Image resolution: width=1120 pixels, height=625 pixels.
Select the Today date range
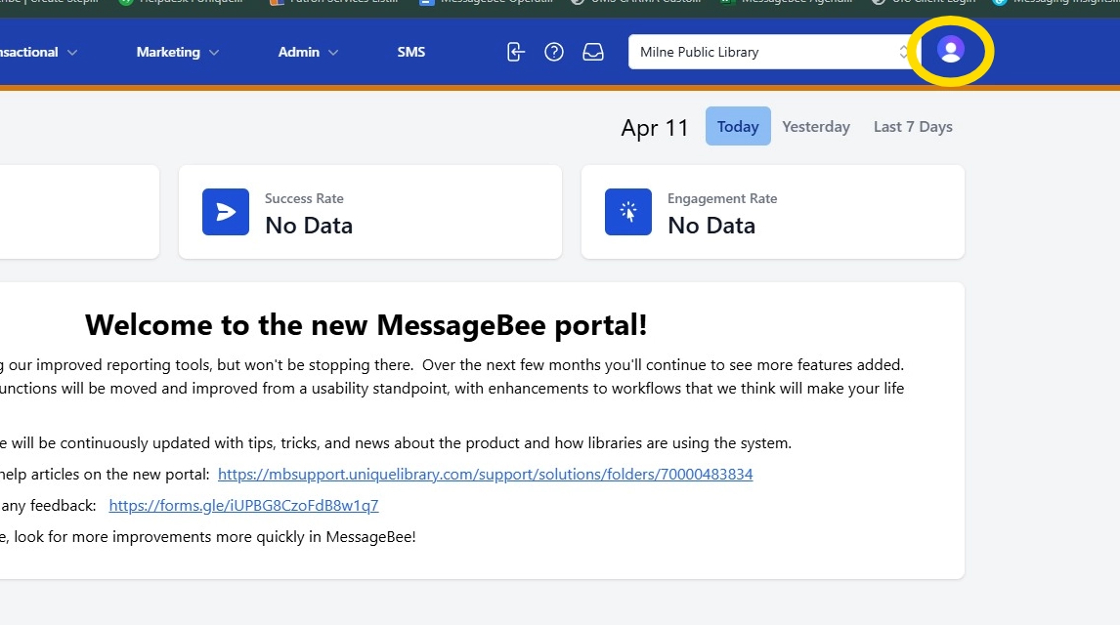[738, 126]
